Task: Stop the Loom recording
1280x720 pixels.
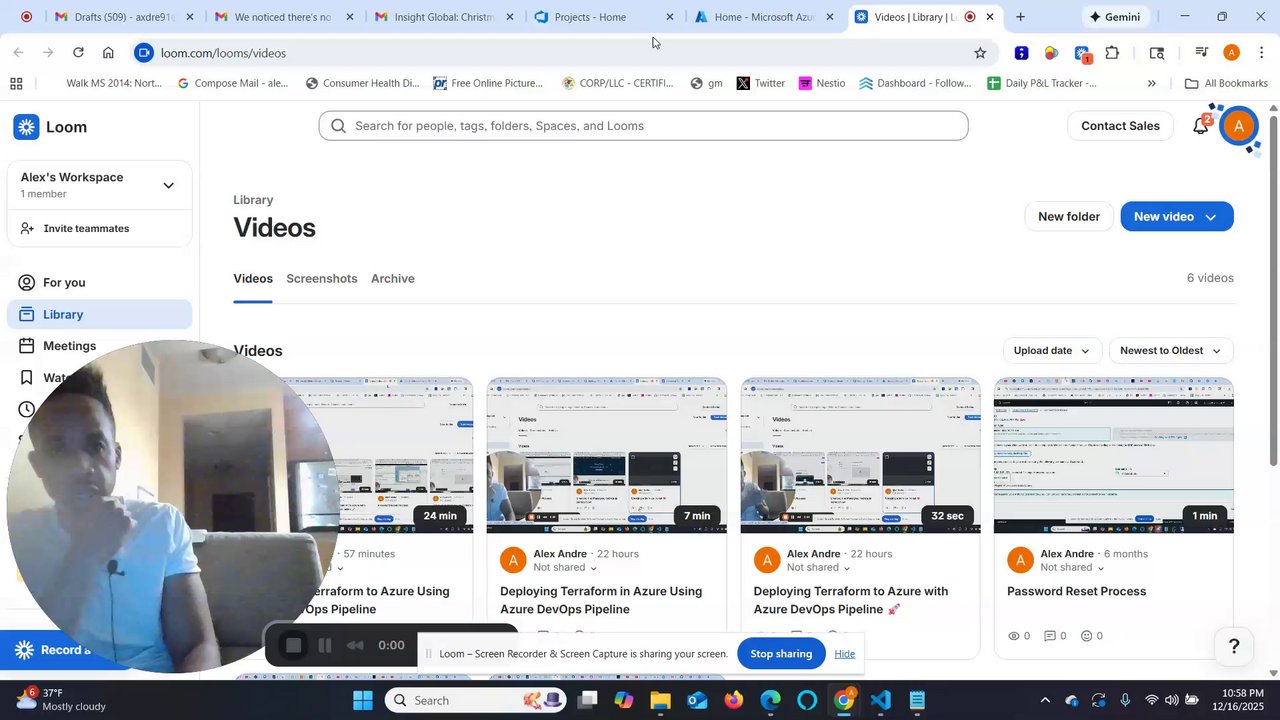Action: point(293,646)
